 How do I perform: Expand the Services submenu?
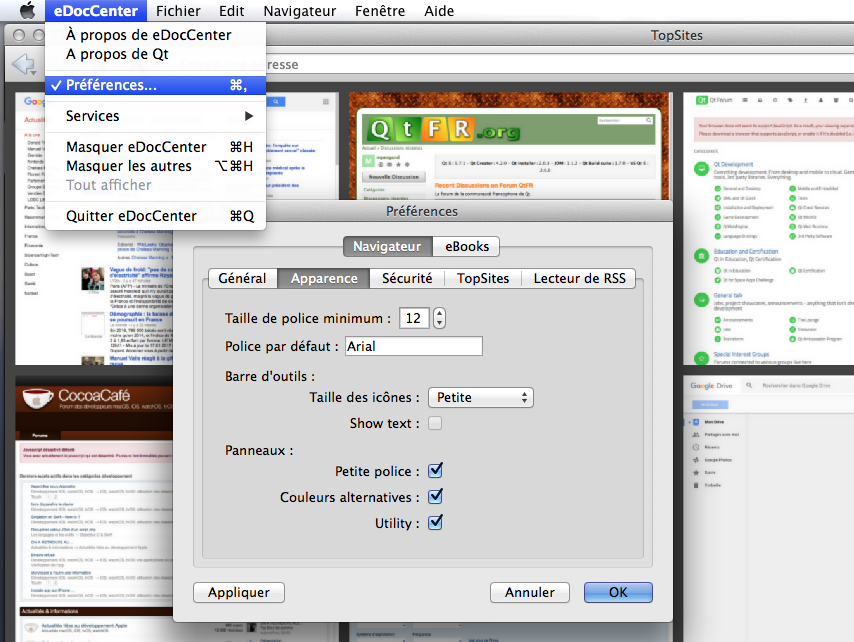coord(155,116)
